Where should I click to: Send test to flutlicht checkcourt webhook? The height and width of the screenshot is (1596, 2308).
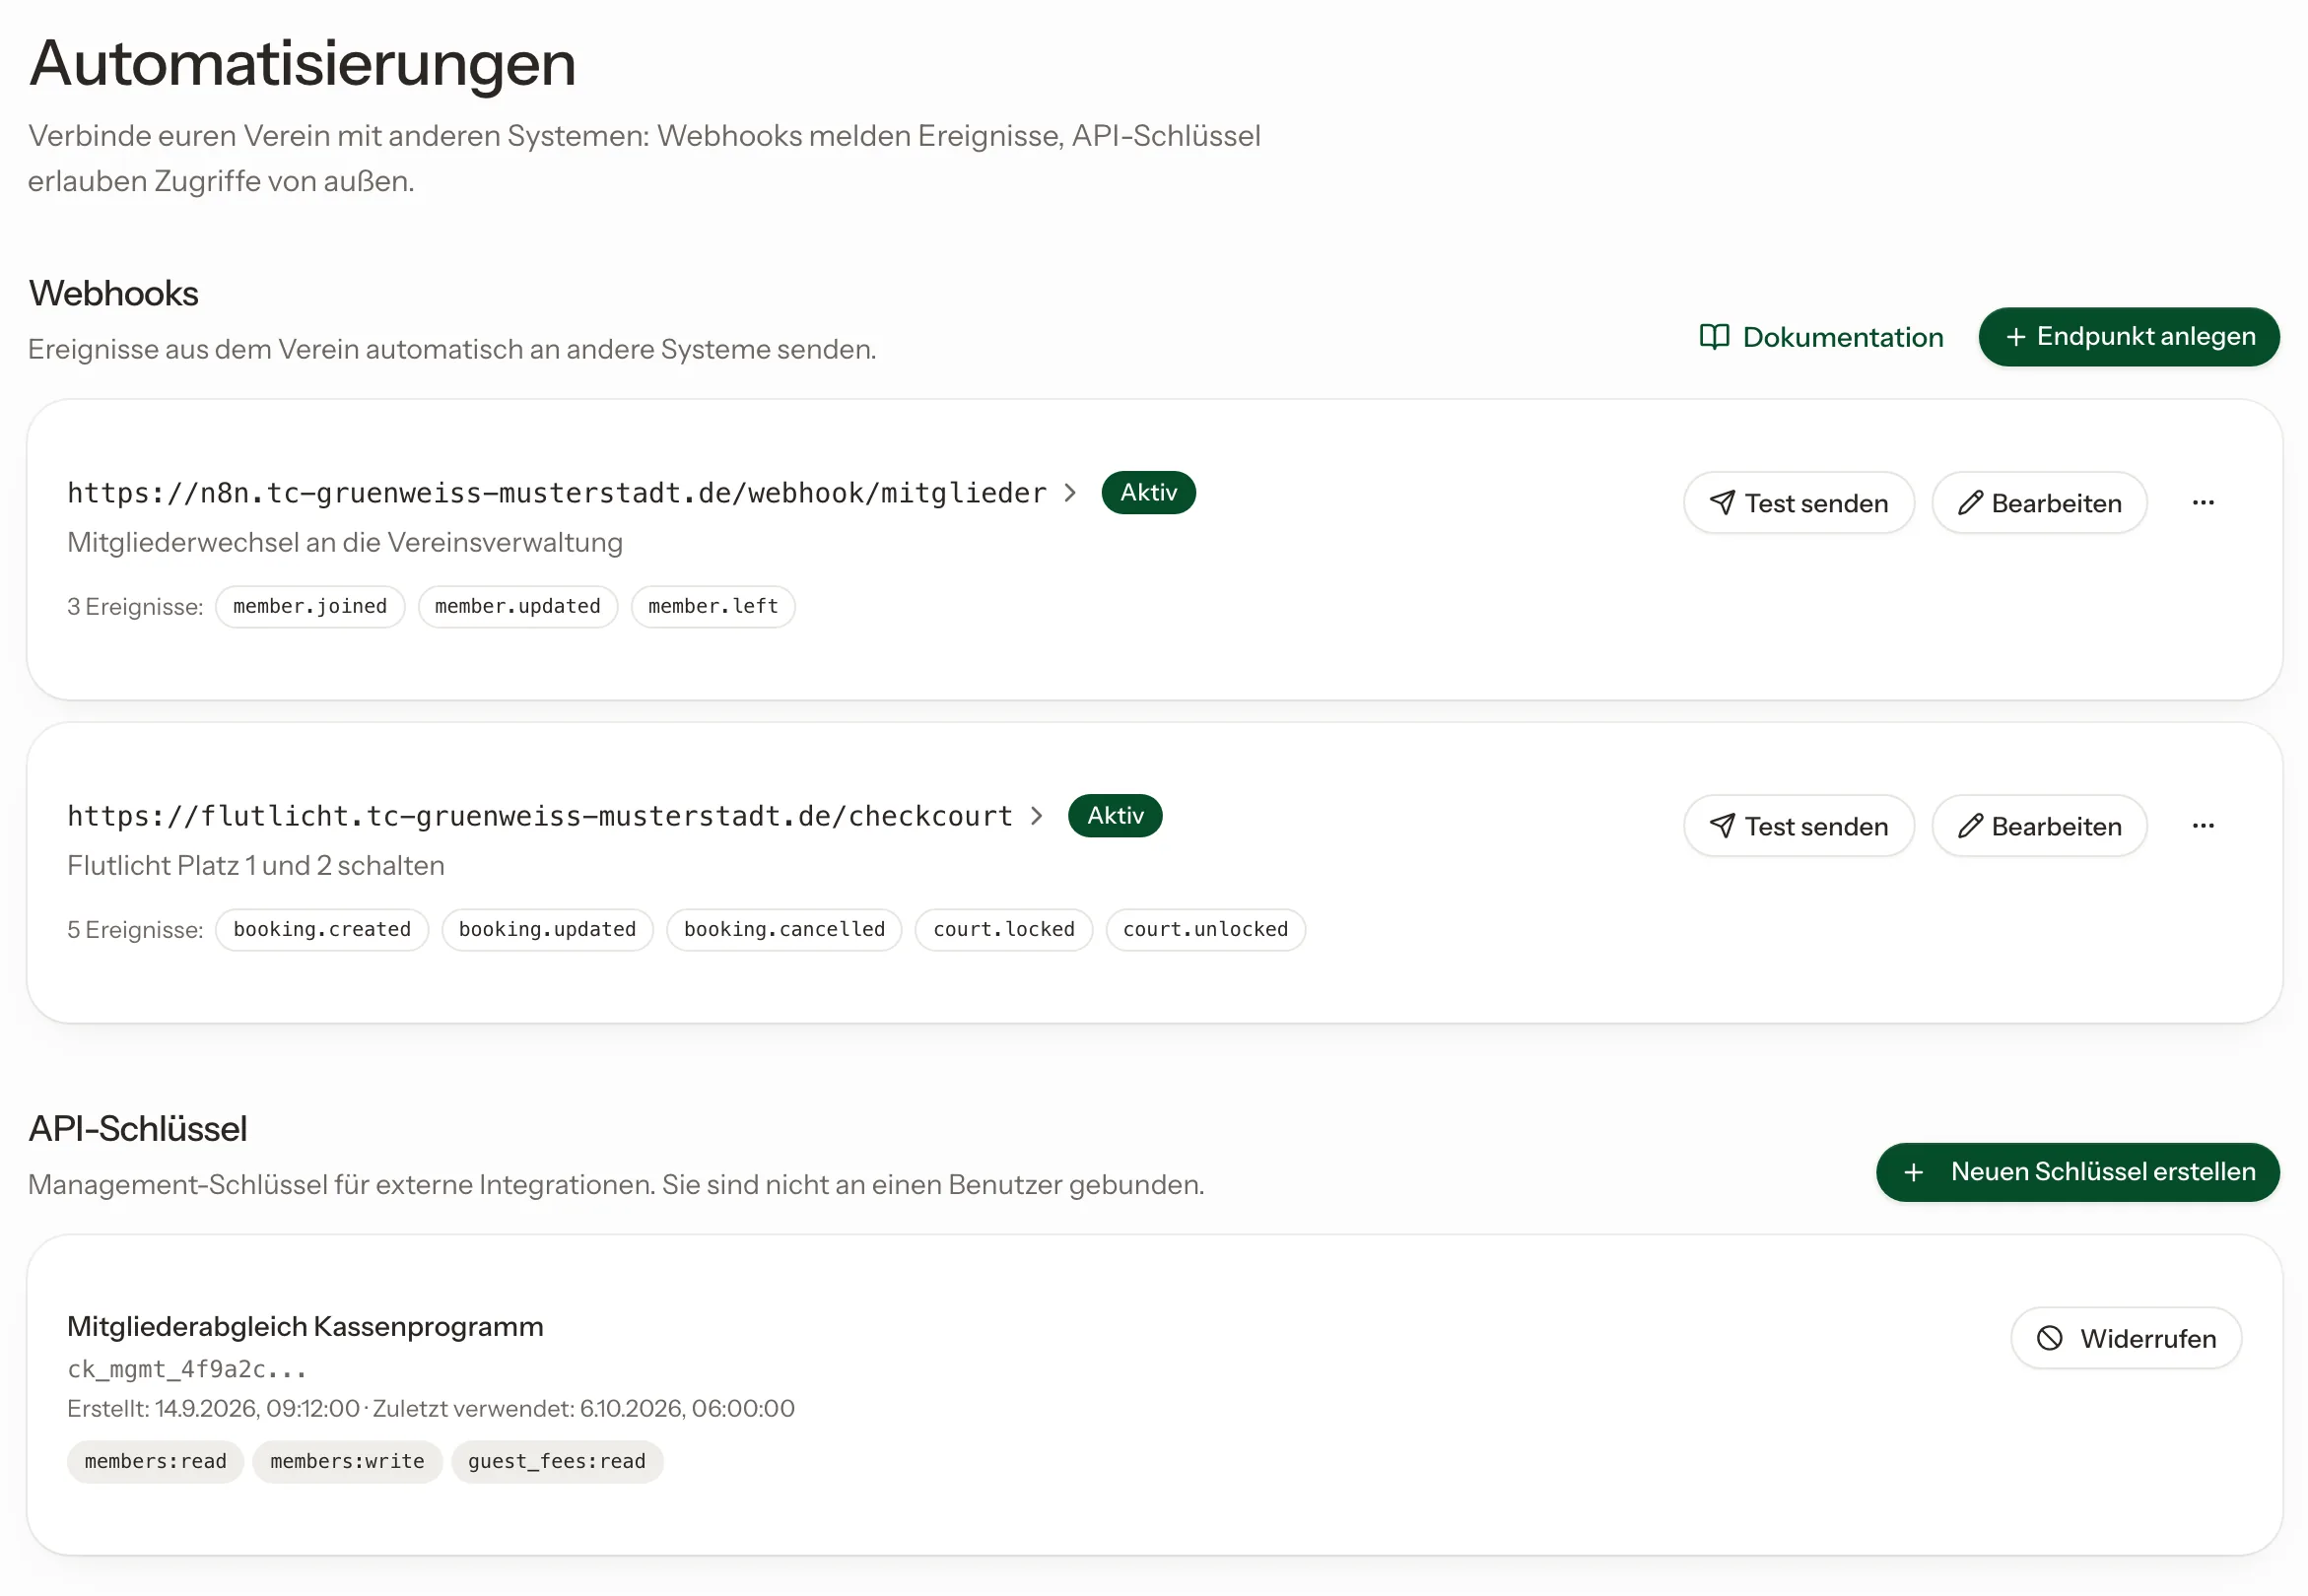point(1798,826)
